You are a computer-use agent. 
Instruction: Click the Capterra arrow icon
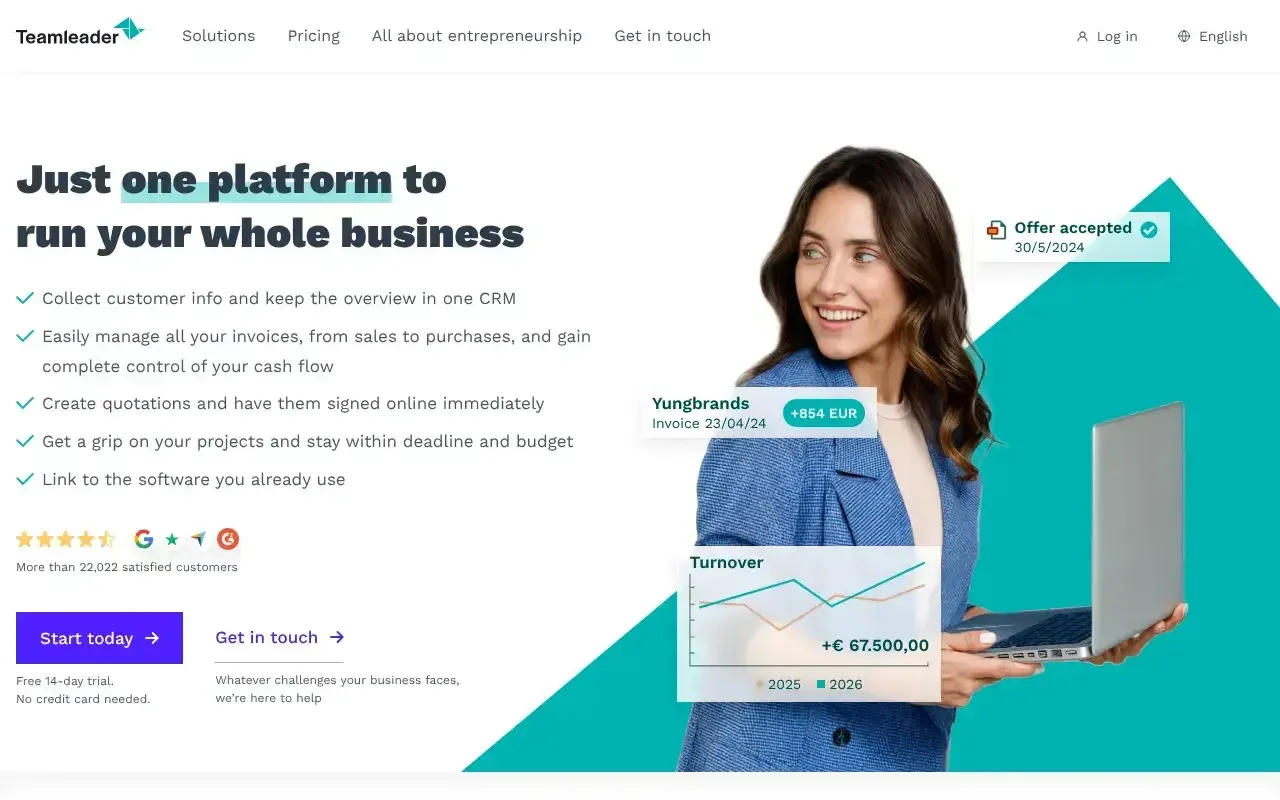[x=199, y=540]
